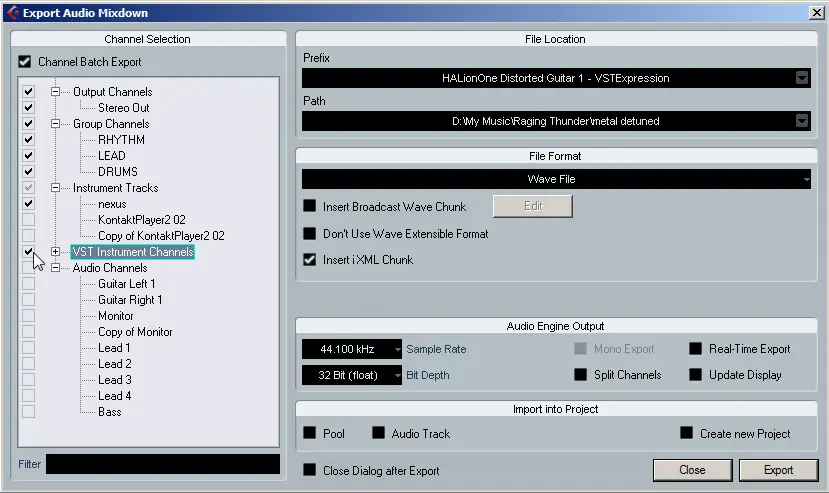Enable the Guitar Left 1 checkbox

pyautogui.click(x=28, y=284)
